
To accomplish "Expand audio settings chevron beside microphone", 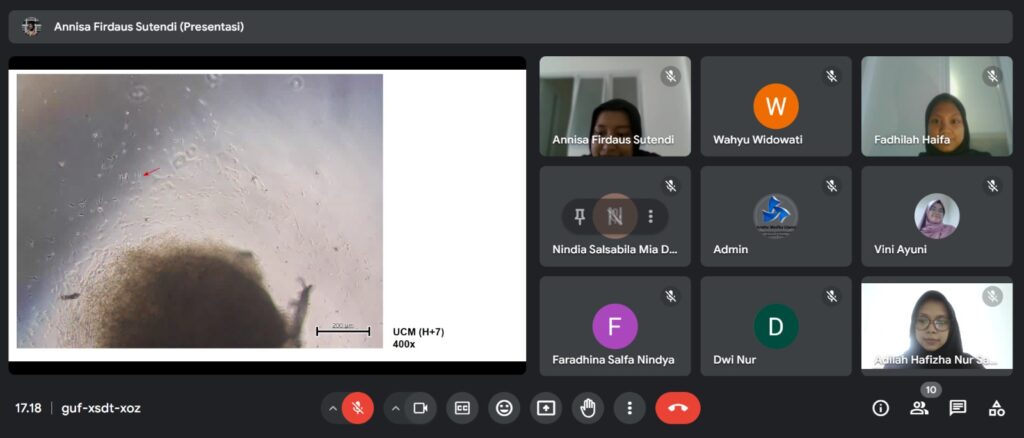I will click(x=332, y=408).
